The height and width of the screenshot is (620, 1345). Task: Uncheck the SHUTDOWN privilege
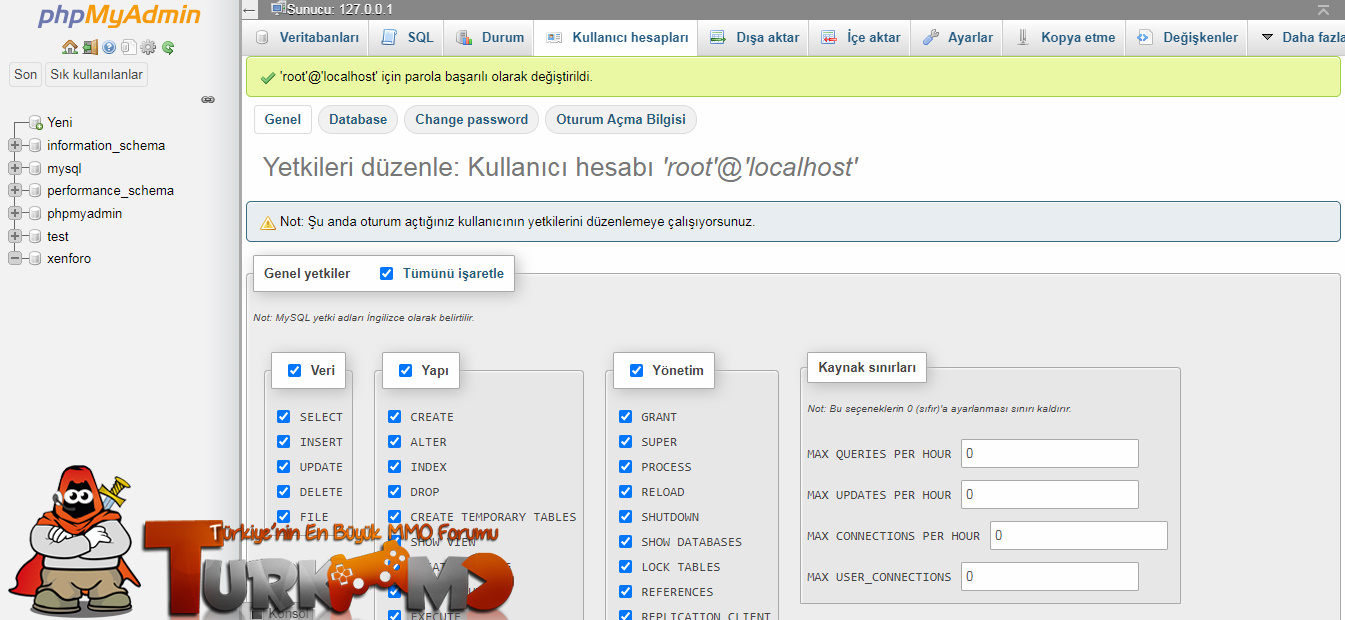tap(625, 517)
